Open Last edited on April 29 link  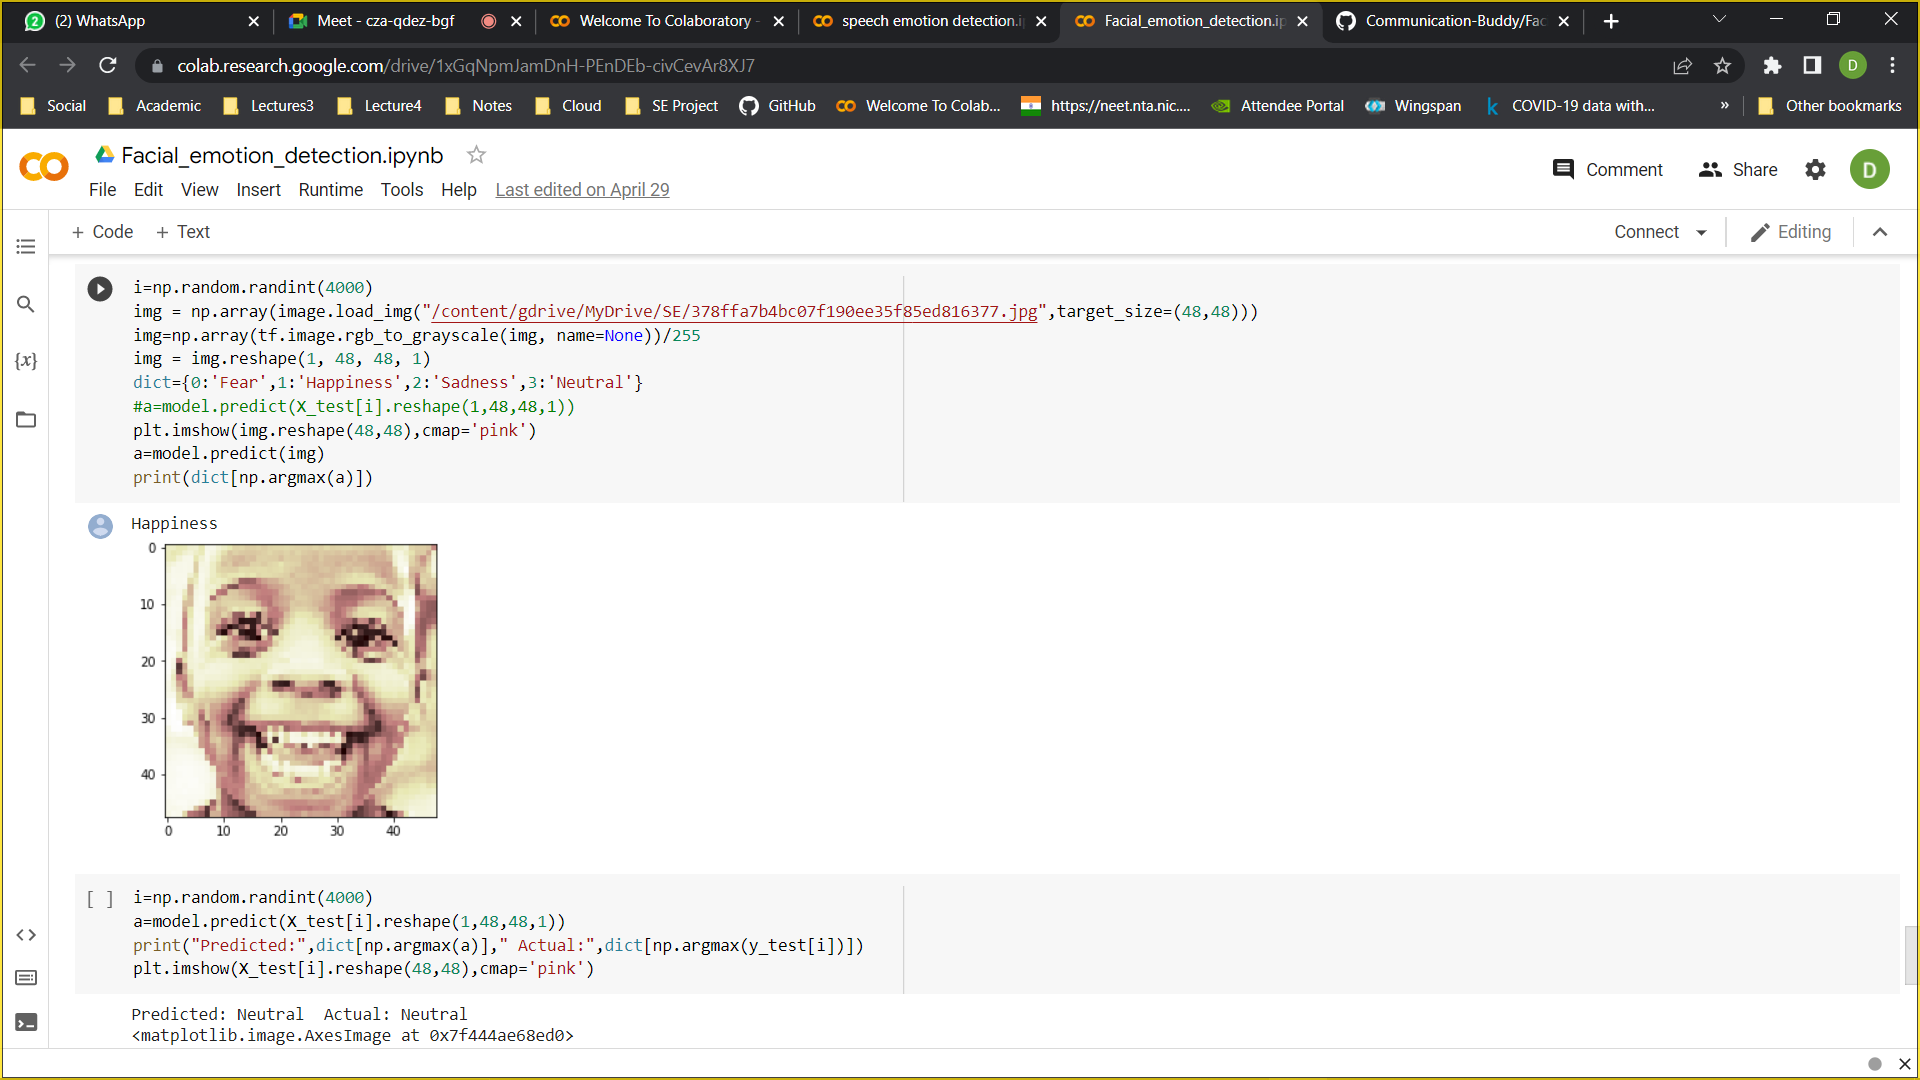(582, 190)
